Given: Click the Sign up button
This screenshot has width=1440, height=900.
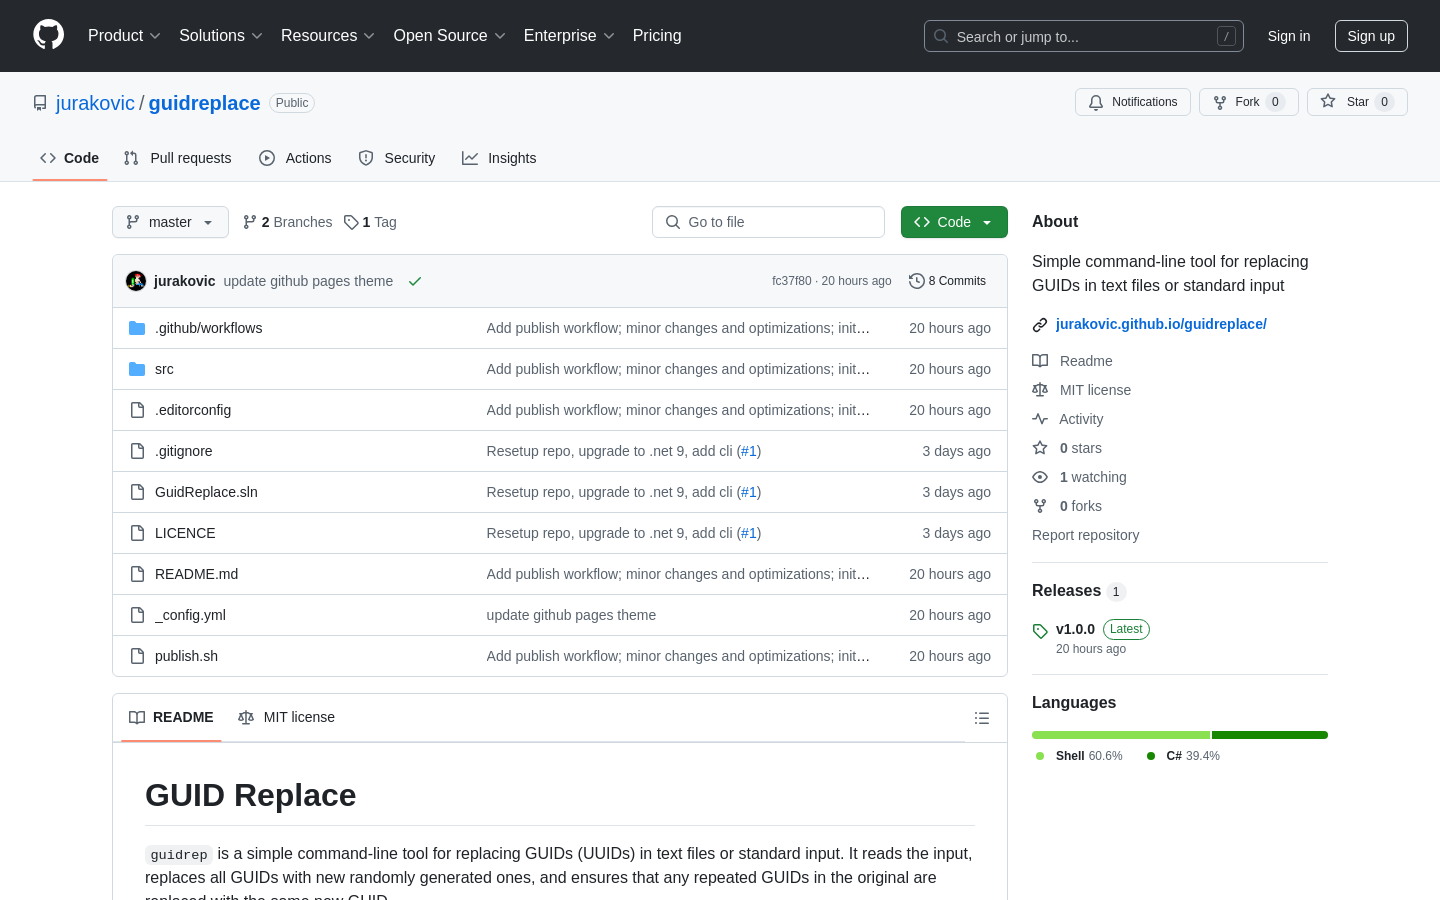Looking at the screenshot, I should pos(1371,36).
